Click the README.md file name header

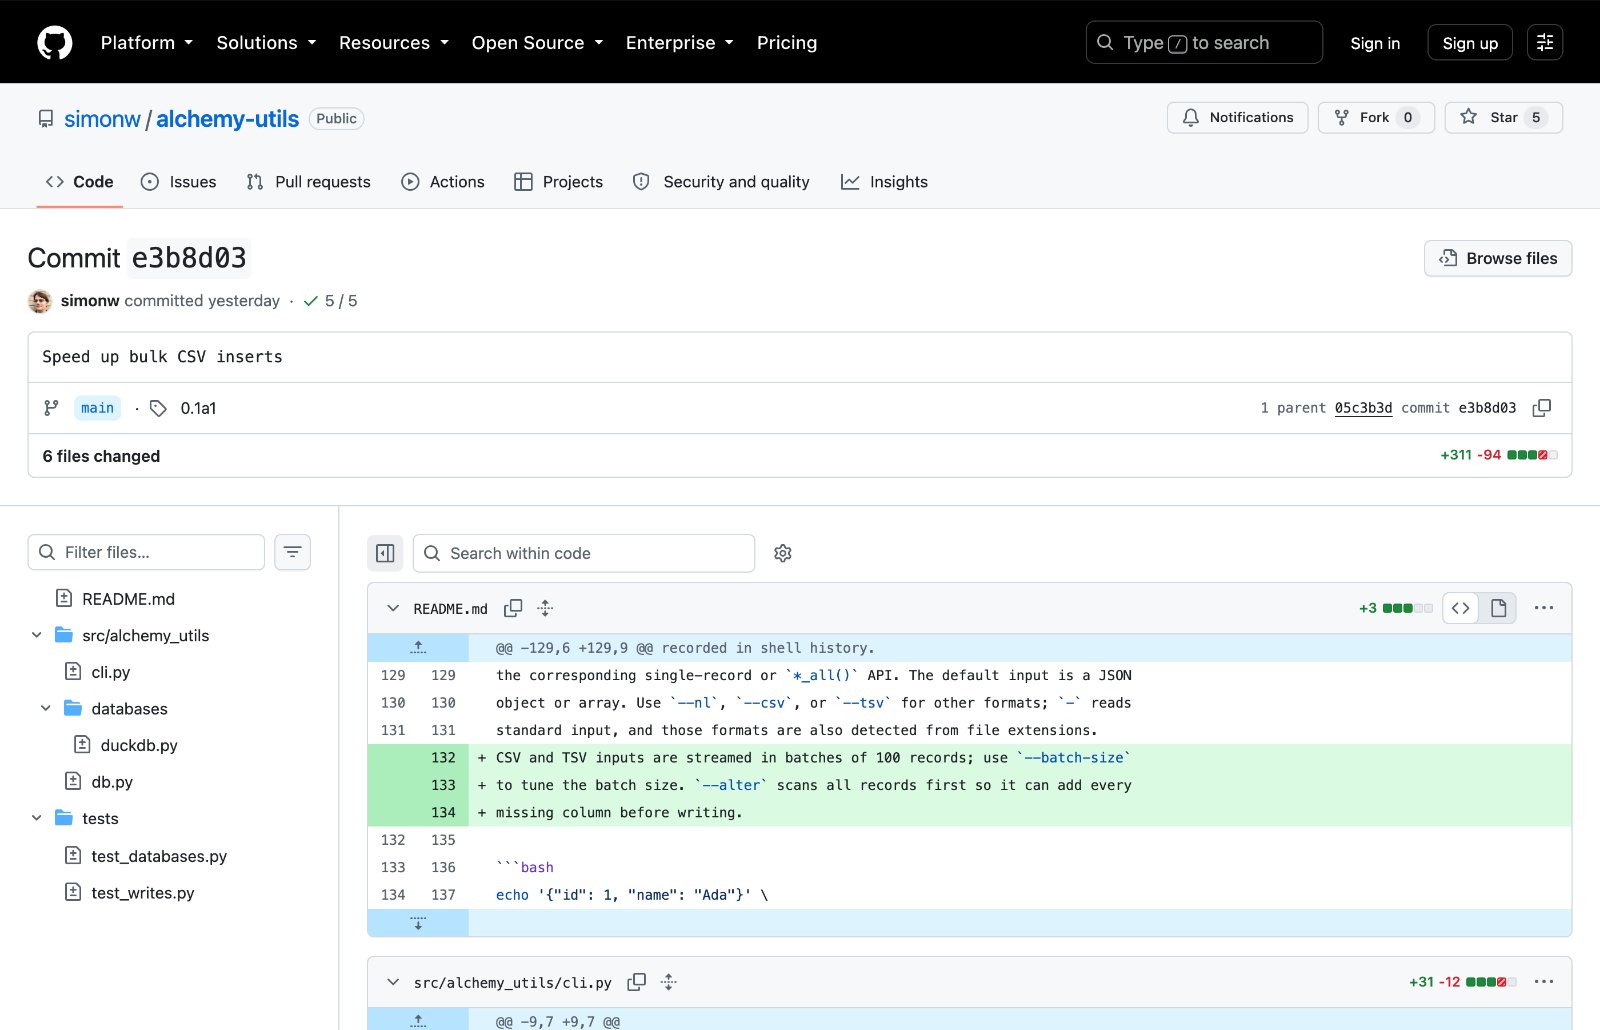point(451,609)
